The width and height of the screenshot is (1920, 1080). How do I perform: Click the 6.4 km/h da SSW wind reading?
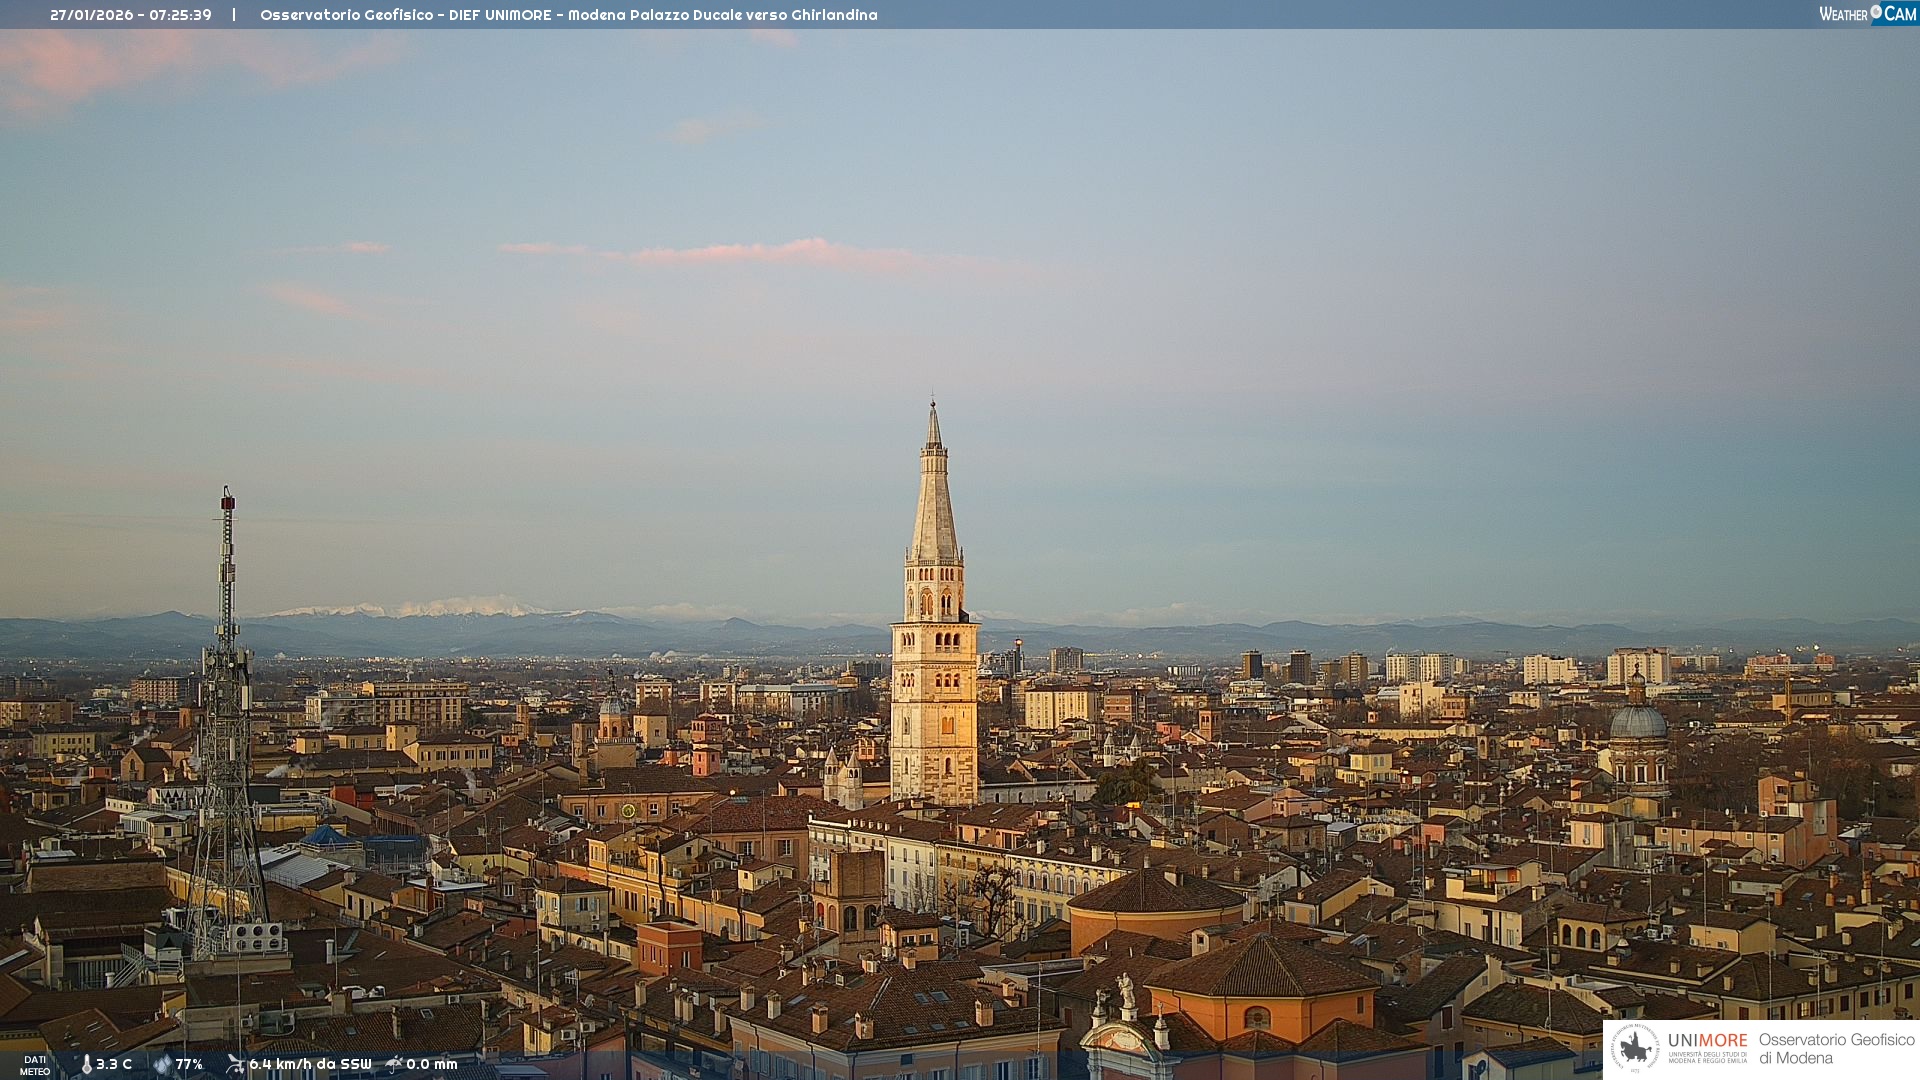coord(310,1065)
